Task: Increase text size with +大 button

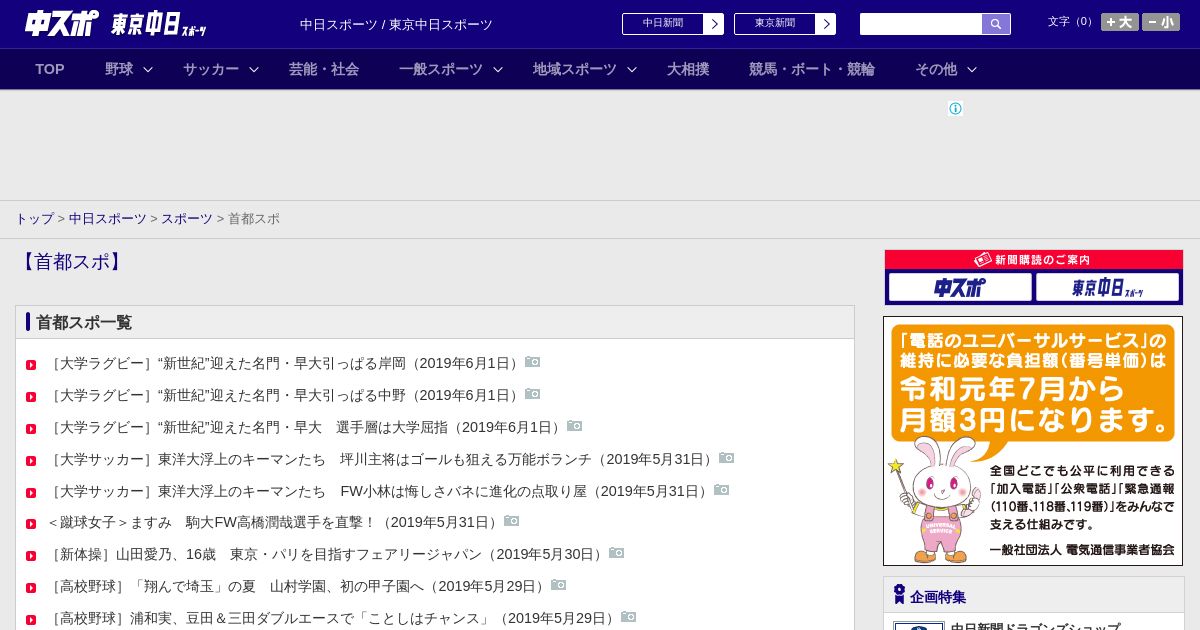Action: pos(1120,22)
